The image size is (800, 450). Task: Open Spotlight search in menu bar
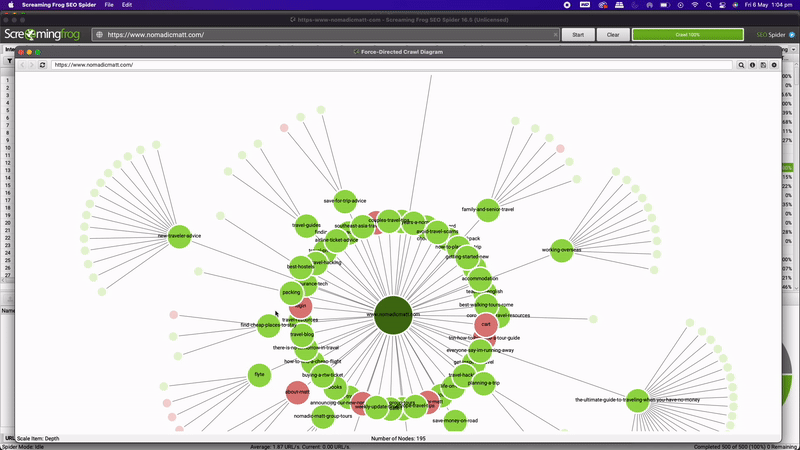point(709,5)
